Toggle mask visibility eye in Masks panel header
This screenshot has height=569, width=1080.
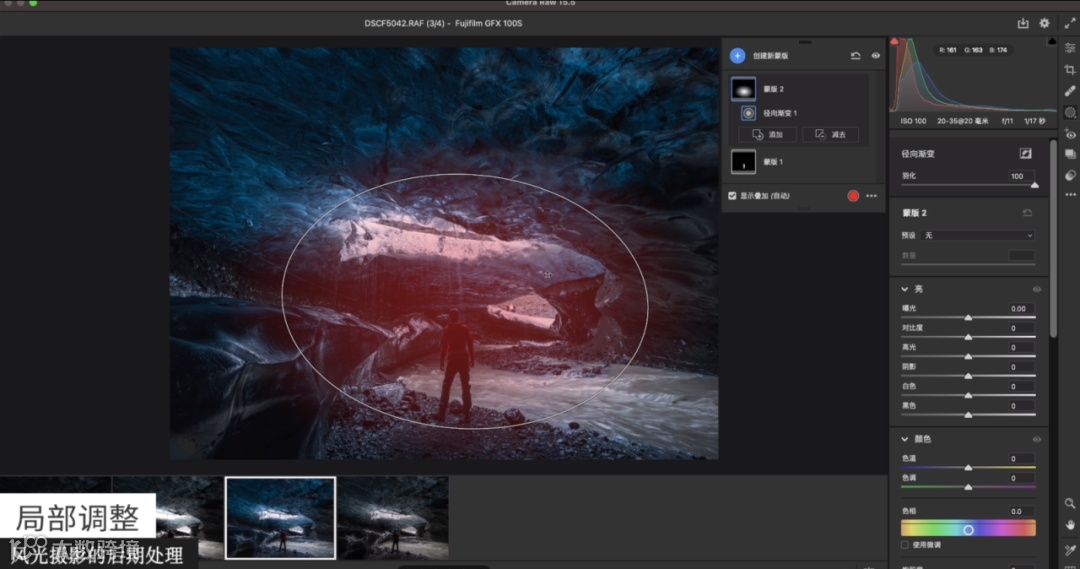point(875,56)
